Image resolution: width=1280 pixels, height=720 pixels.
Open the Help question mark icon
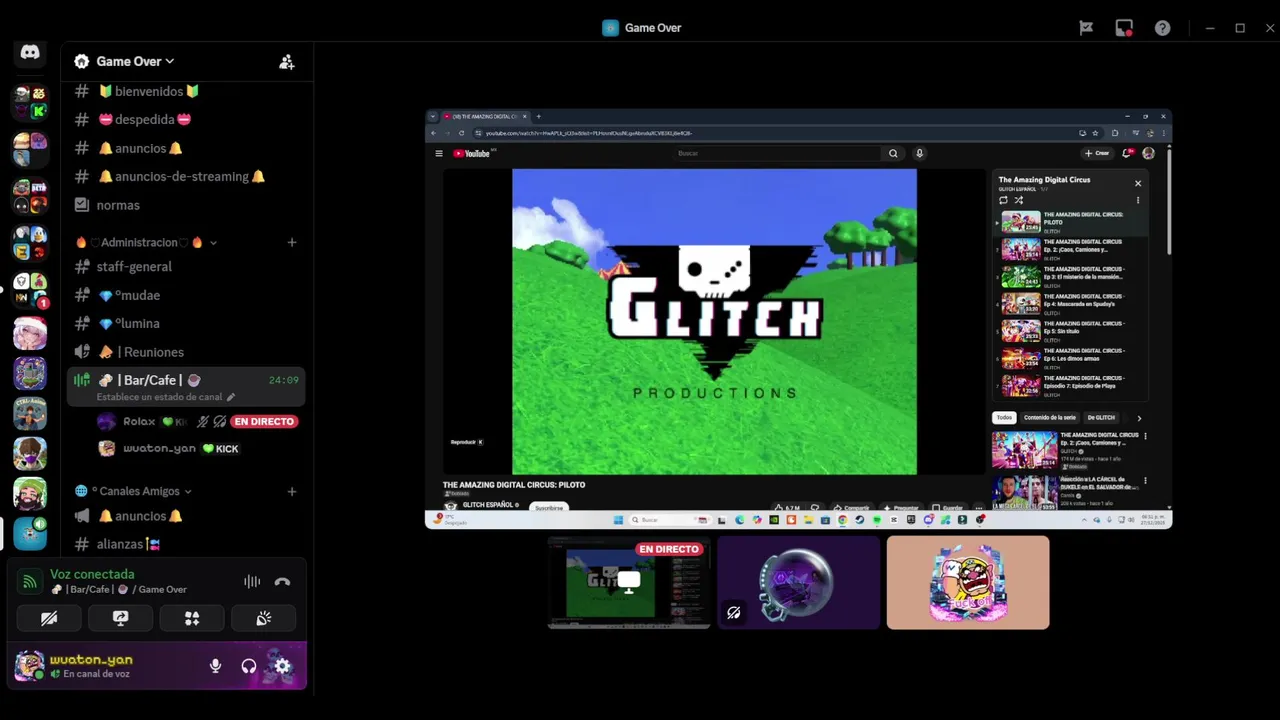1162,28
